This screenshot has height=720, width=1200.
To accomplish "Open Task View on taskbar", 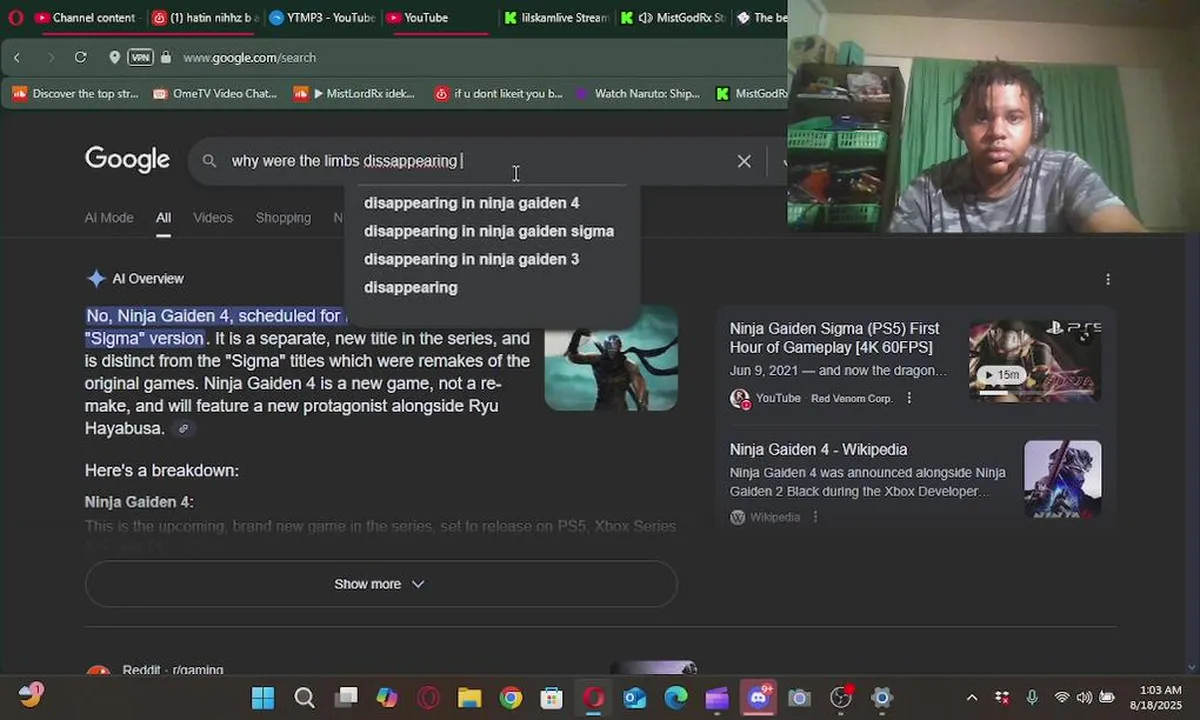I will (346, 698).
